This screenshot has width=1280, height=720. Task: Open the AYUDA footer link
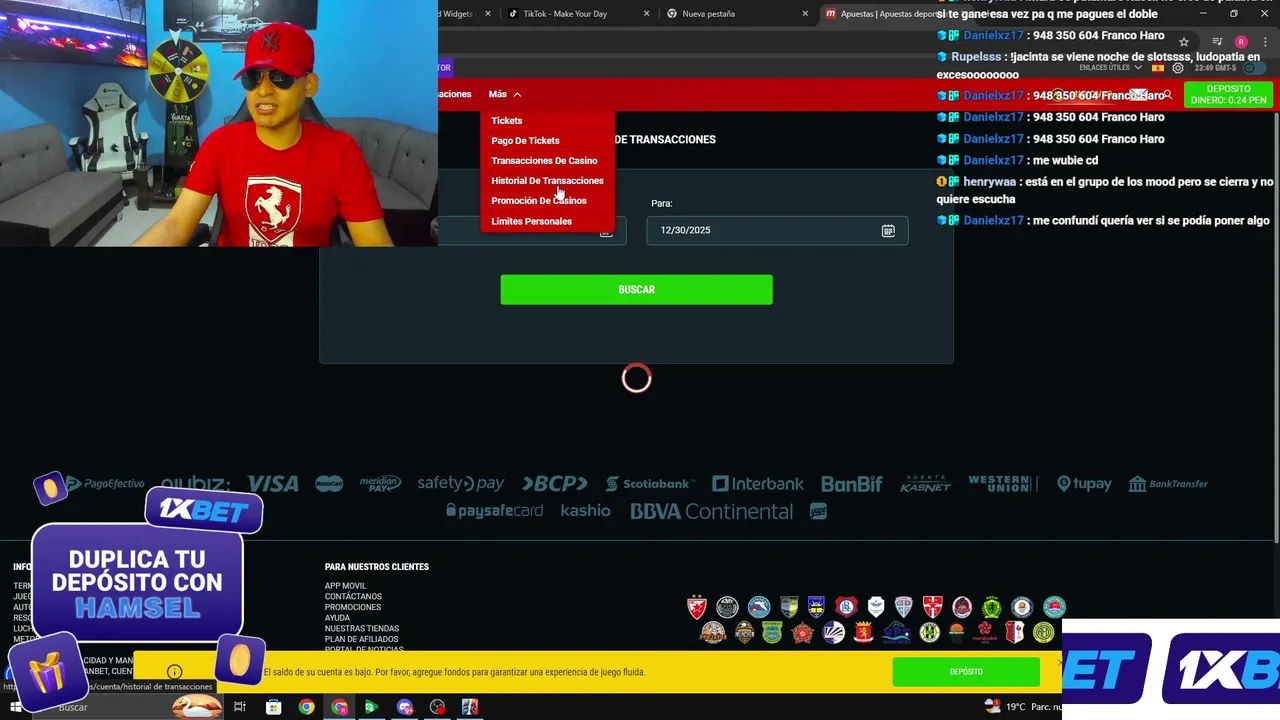pyautogui.click(x=337, y=618)
